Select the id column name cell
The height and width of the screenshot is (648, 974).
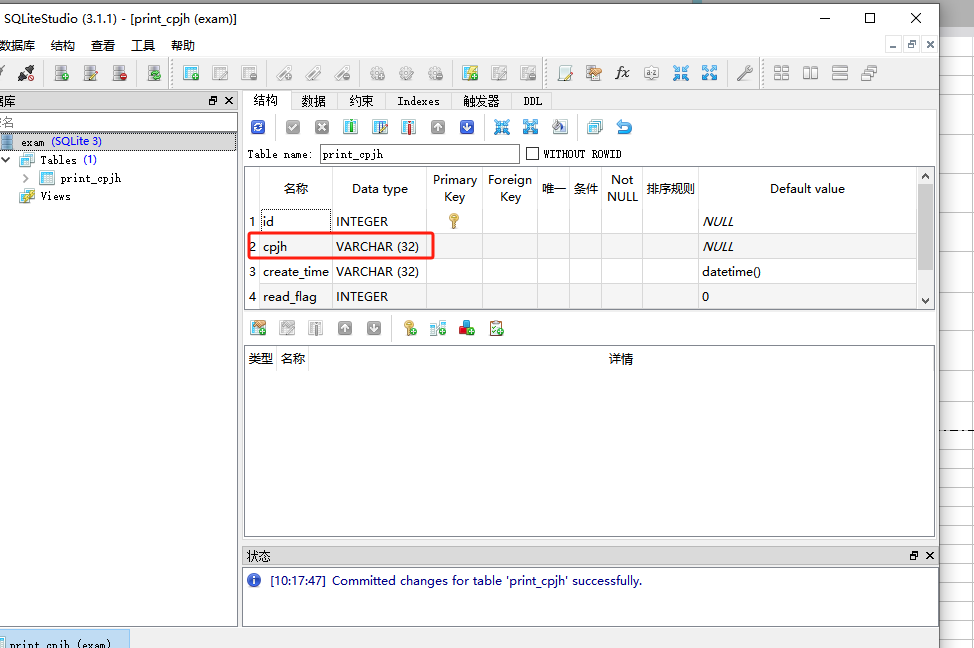coord(296,221)
